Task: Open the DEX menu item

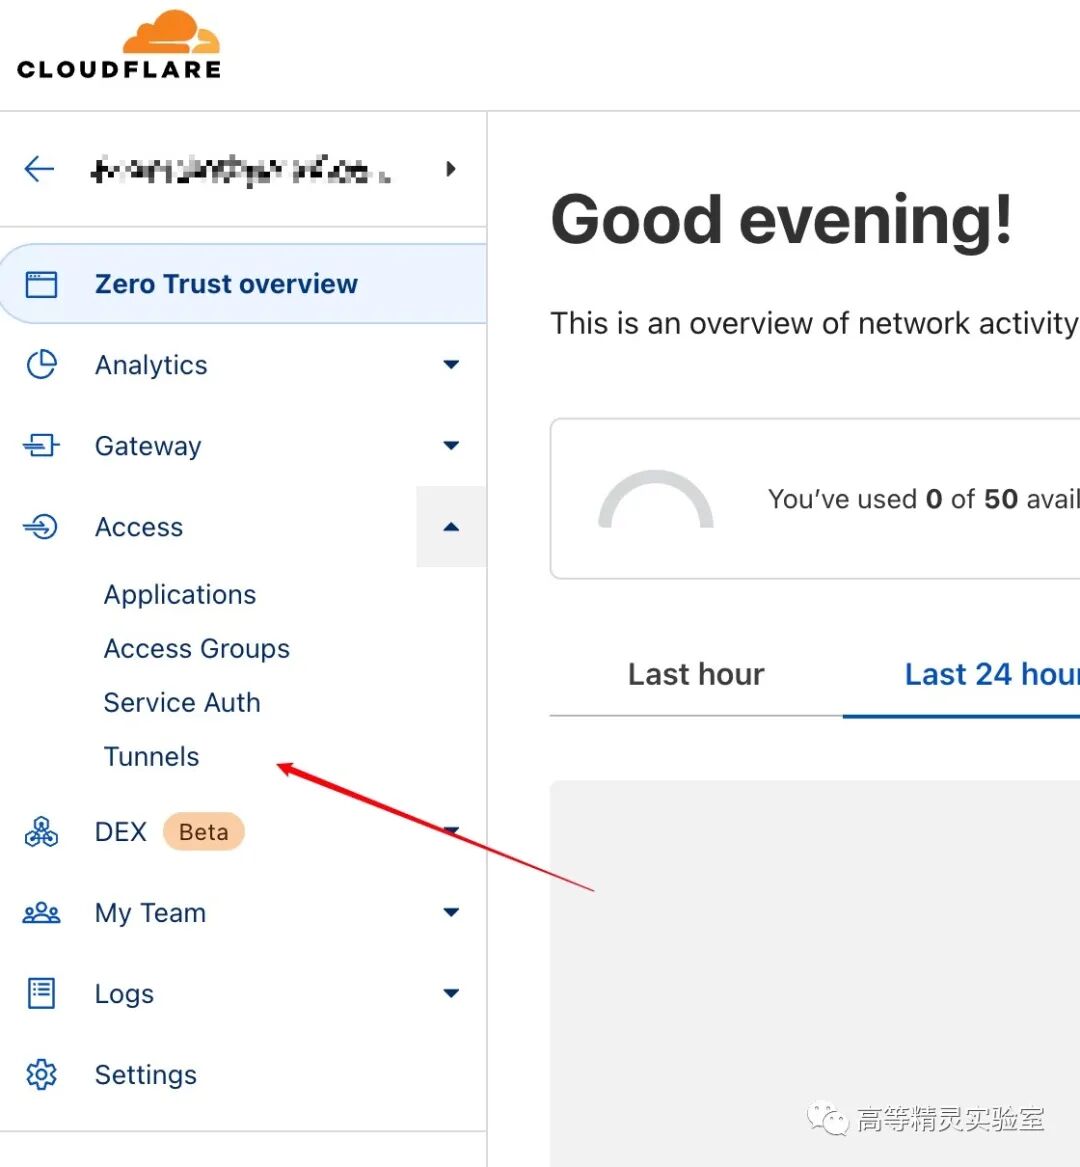Action: click(x=121, y=831)
